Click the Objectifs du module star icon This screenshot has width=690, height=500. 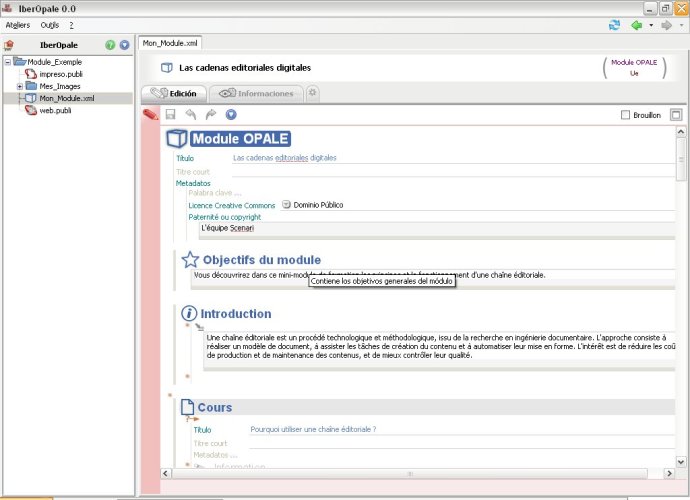point(190,260)
